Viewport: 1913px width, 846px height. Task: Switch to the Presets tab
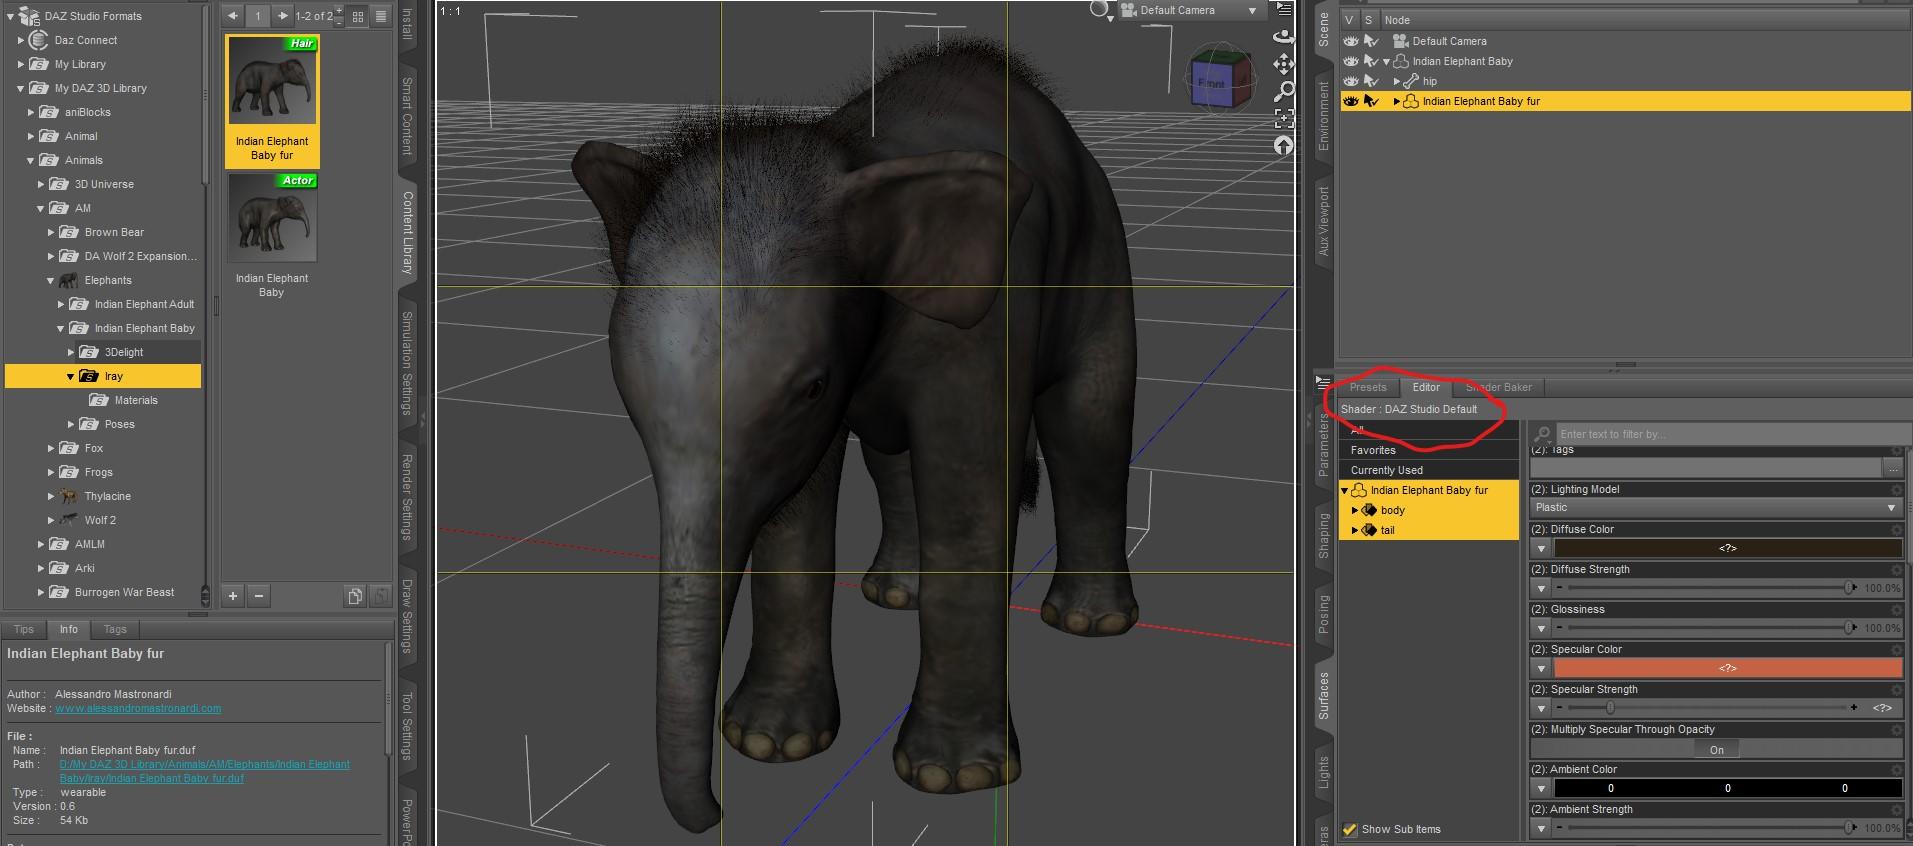[1368, 387]
